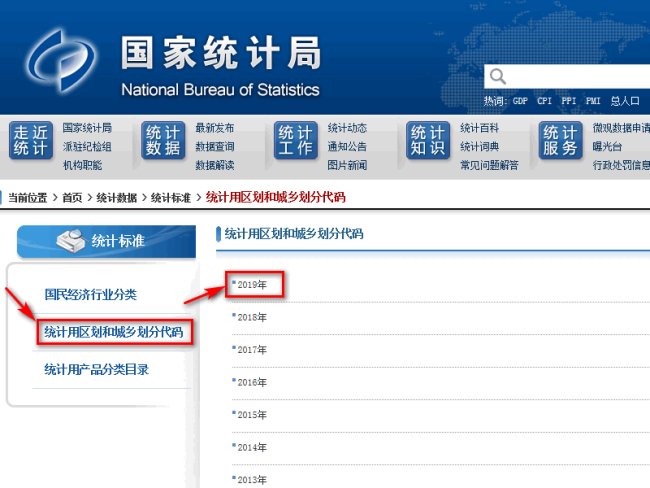Open the 2016年 code list link
The image size is (650, 488).
(252, 382)
